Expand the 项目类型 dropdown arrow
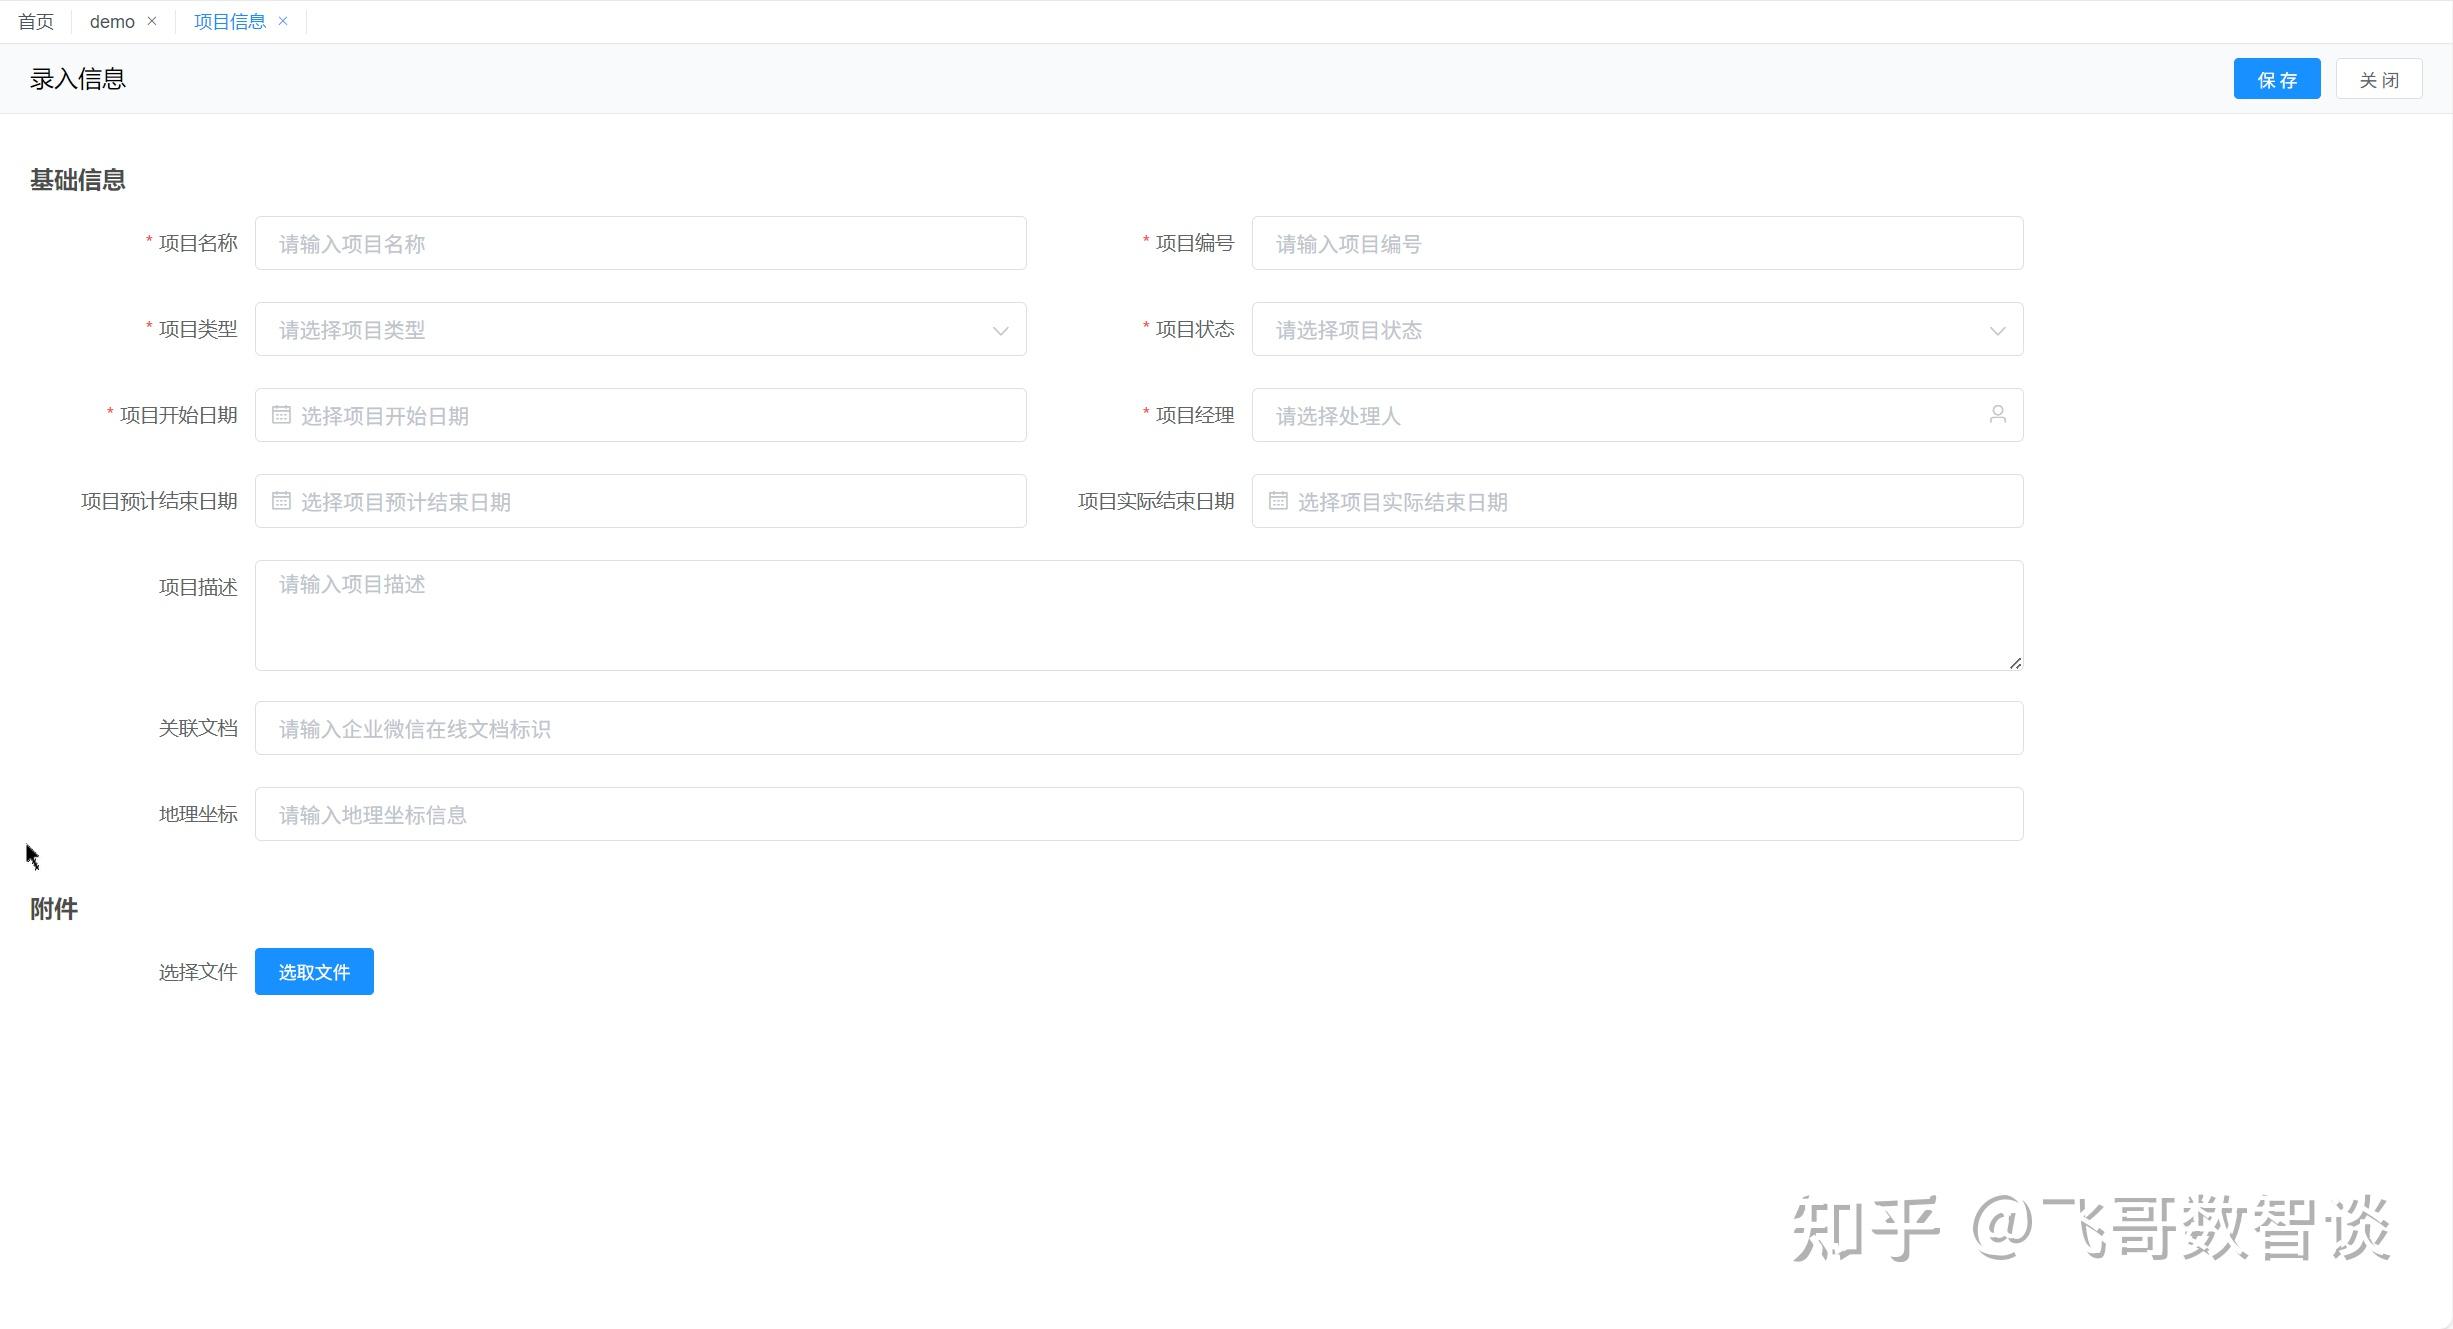This screenshot has width=2453, height=1329. click(1000, 330)
